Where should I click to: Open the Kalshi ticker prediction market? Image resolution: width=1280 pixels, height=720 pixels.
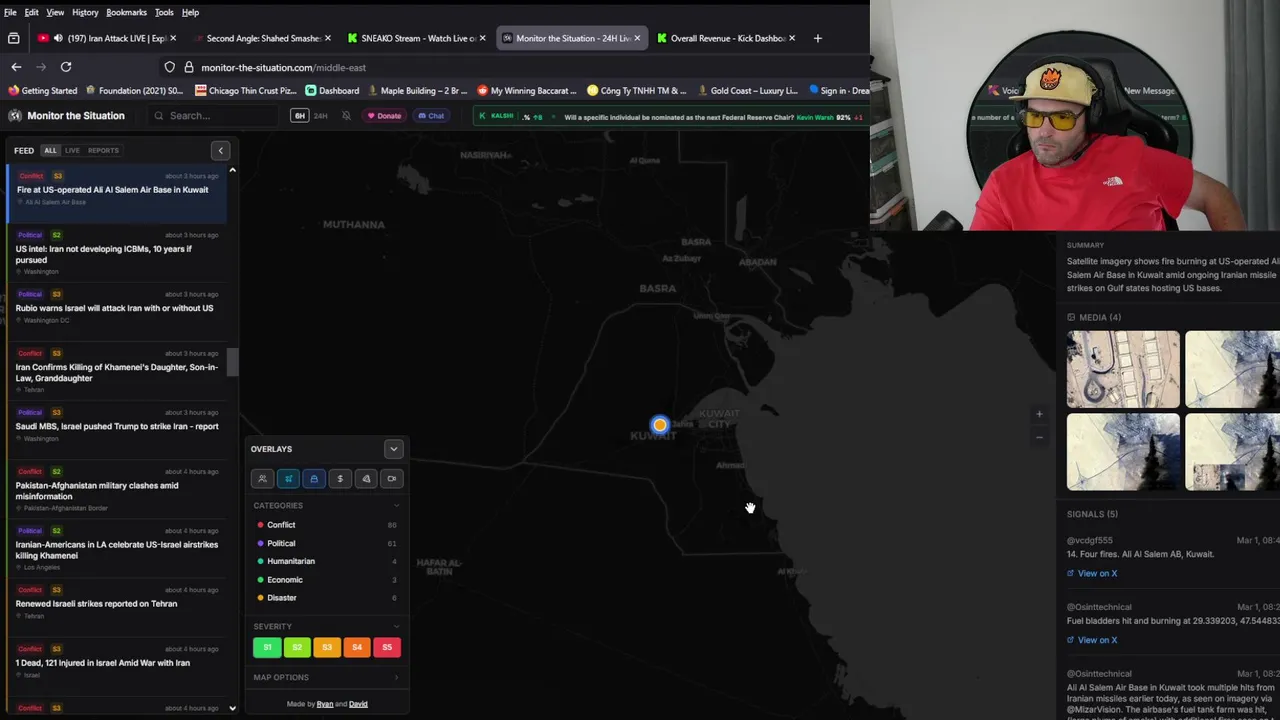tap(670, 117)
